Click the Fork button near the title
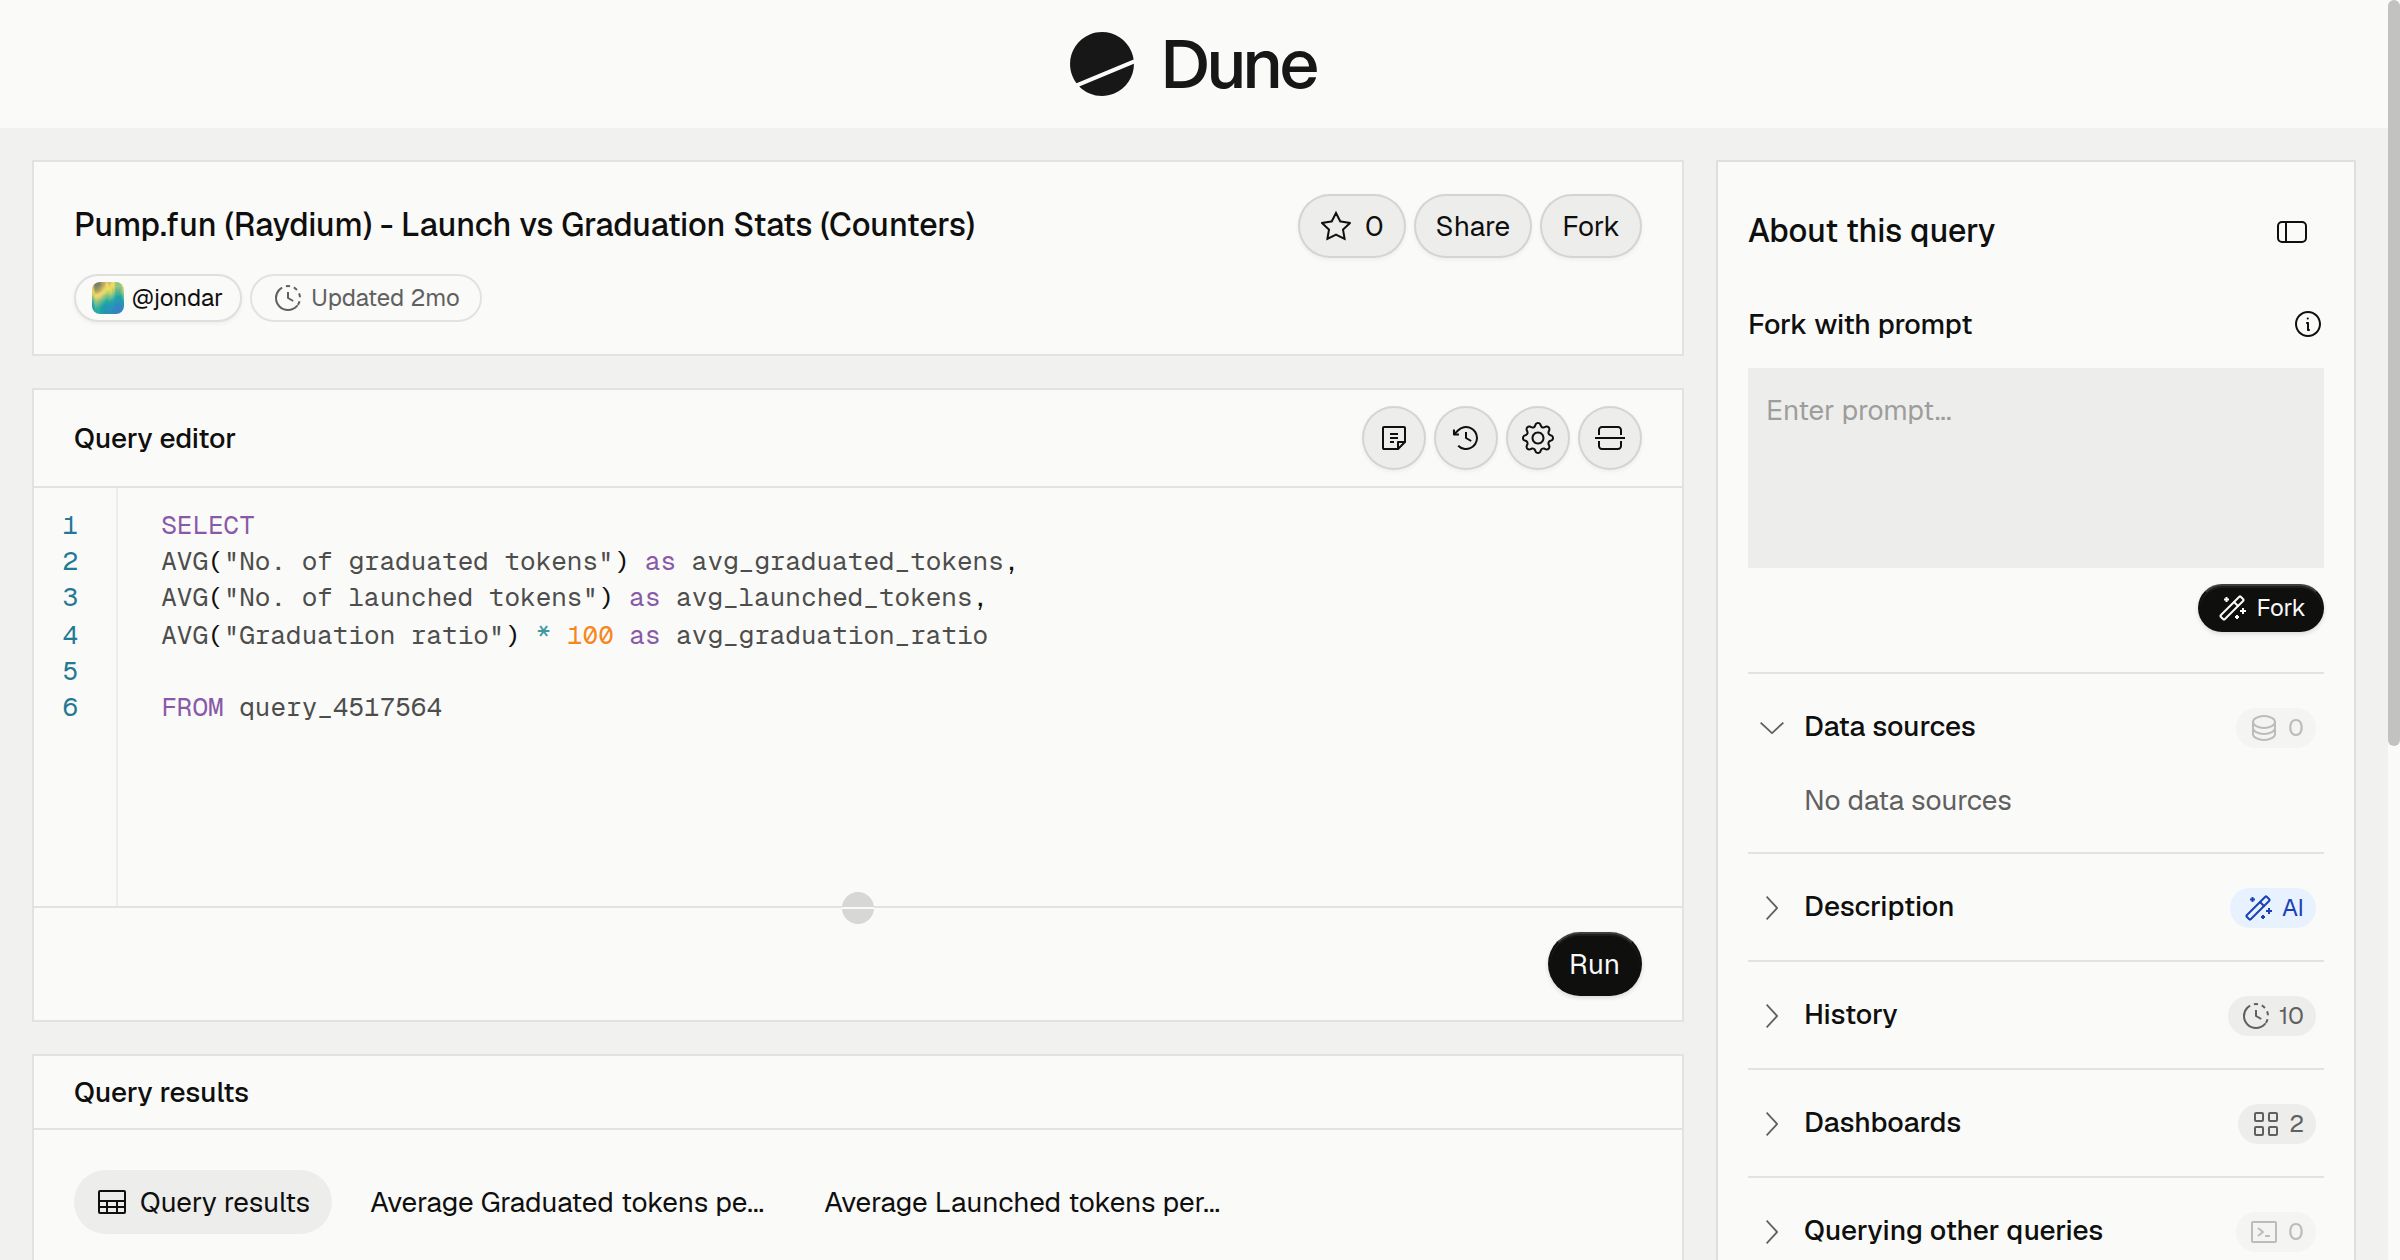 (1590, 226)
